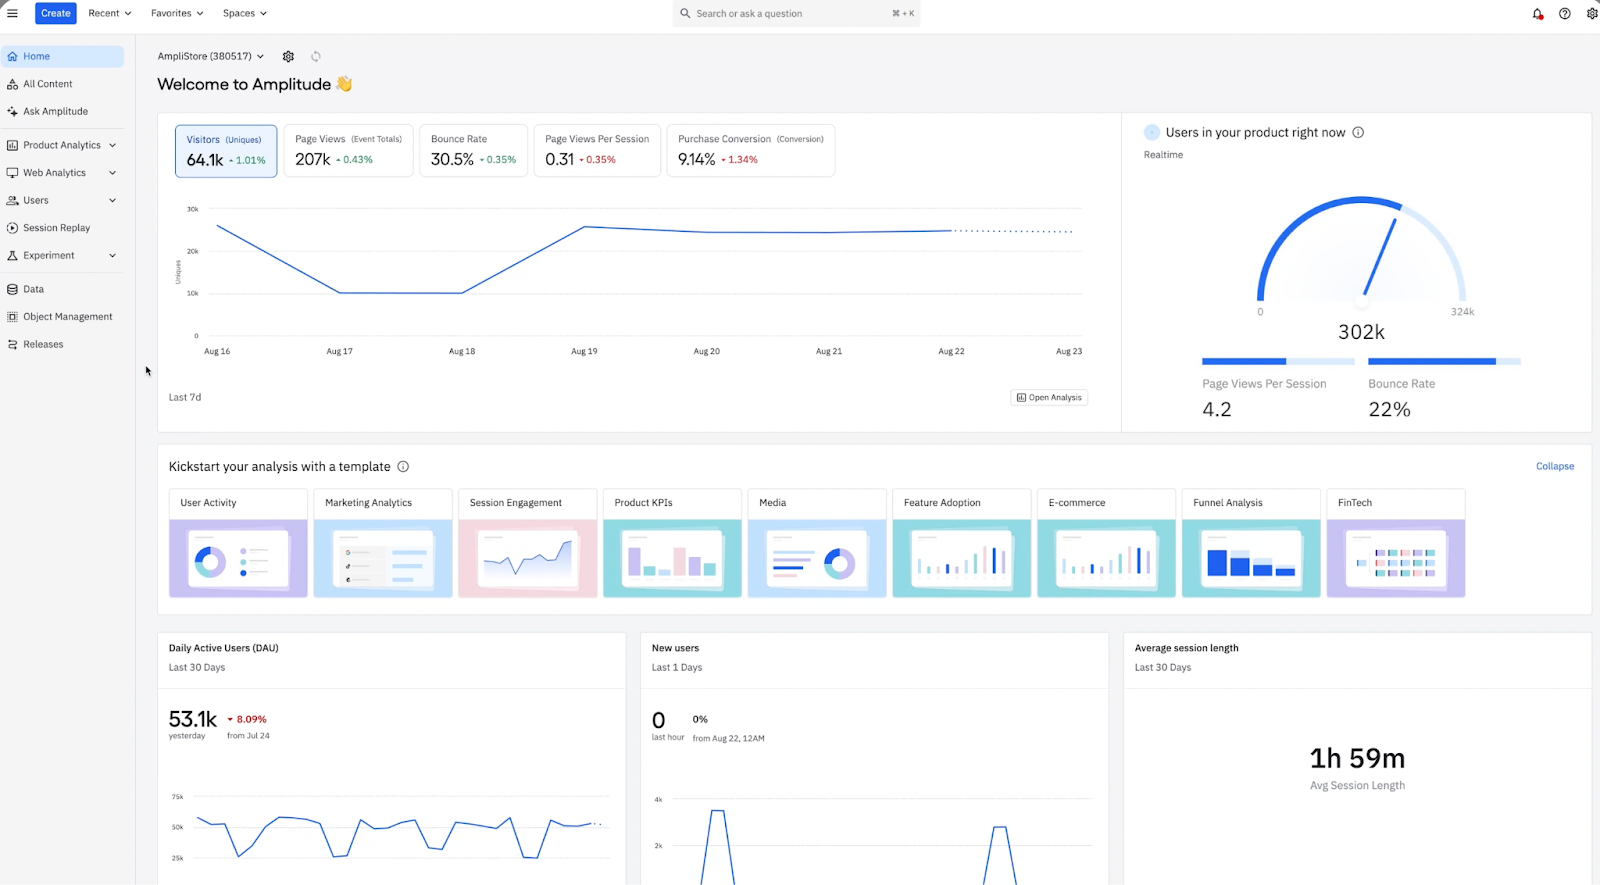
Task: Click the refresh icon beside AmpliStore
Action: [x=316, y=57]
